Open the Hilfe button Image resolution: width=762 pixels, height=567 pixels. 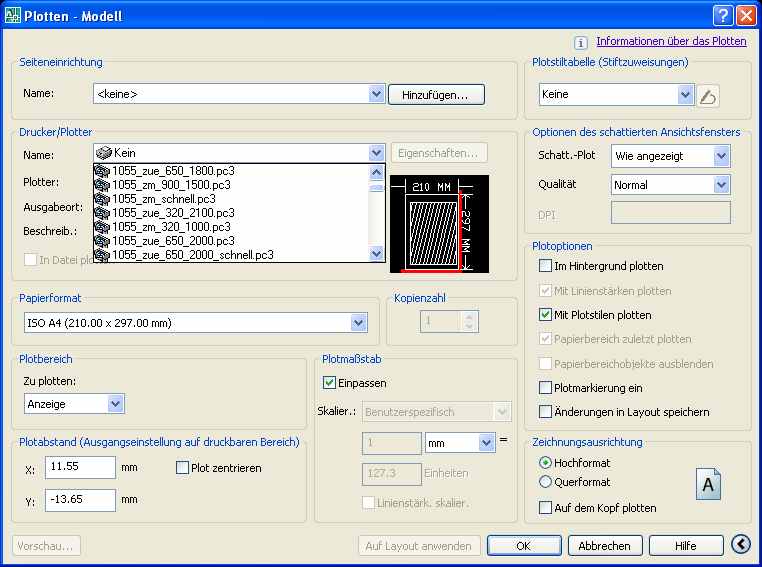click(x=686, y=546)
